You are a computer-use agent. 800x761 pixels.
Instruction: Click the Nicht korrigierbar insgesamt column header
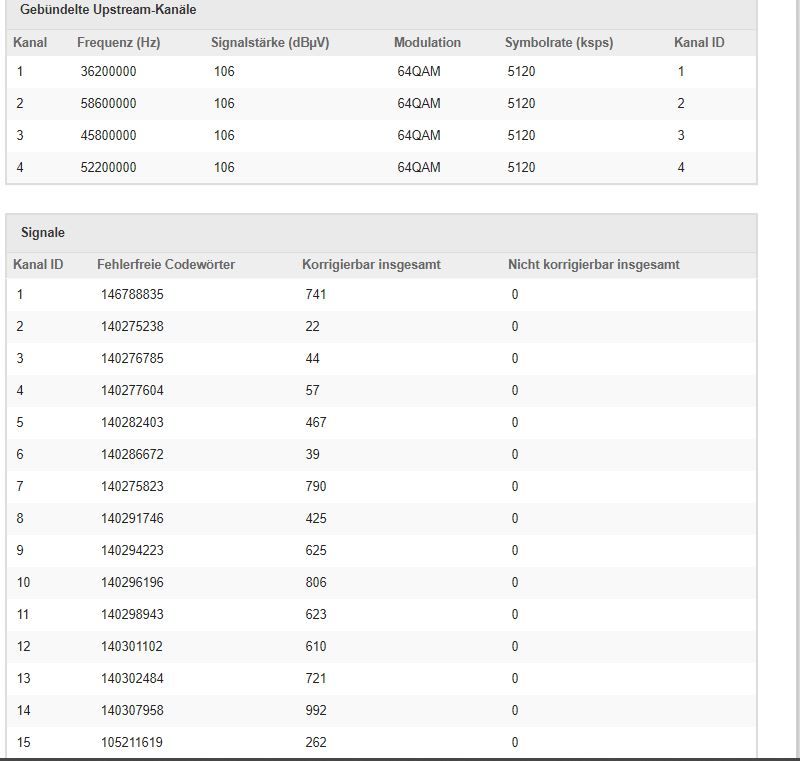[x=593, y=265]
